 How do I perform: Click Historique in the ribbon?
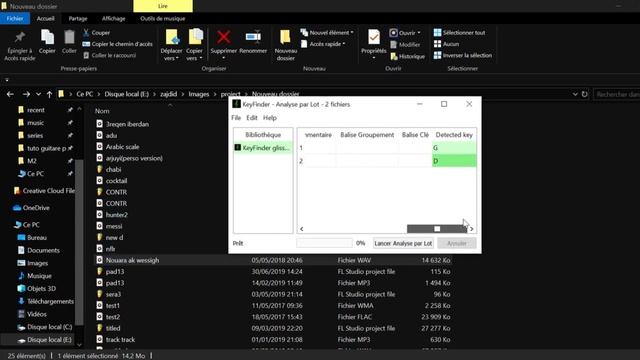pyautogui.click(x=407, y=56)
